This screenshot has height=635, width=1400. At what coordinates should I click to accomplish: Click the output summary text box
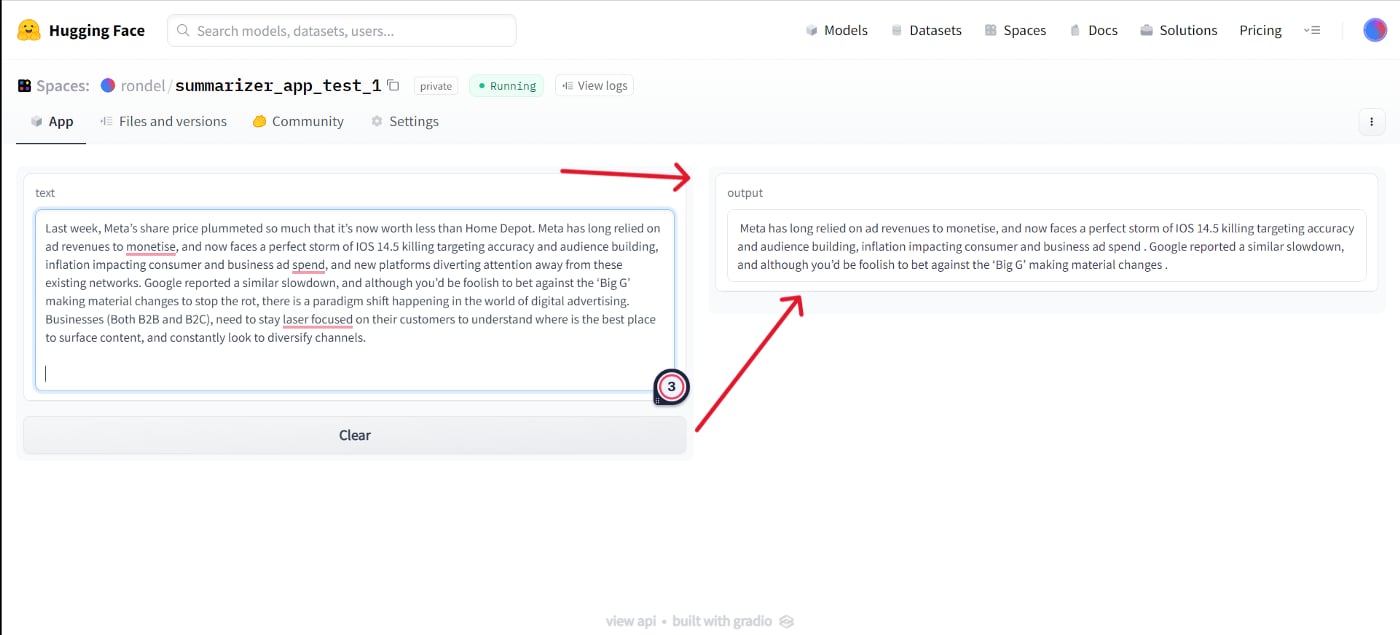[1046, 246]
